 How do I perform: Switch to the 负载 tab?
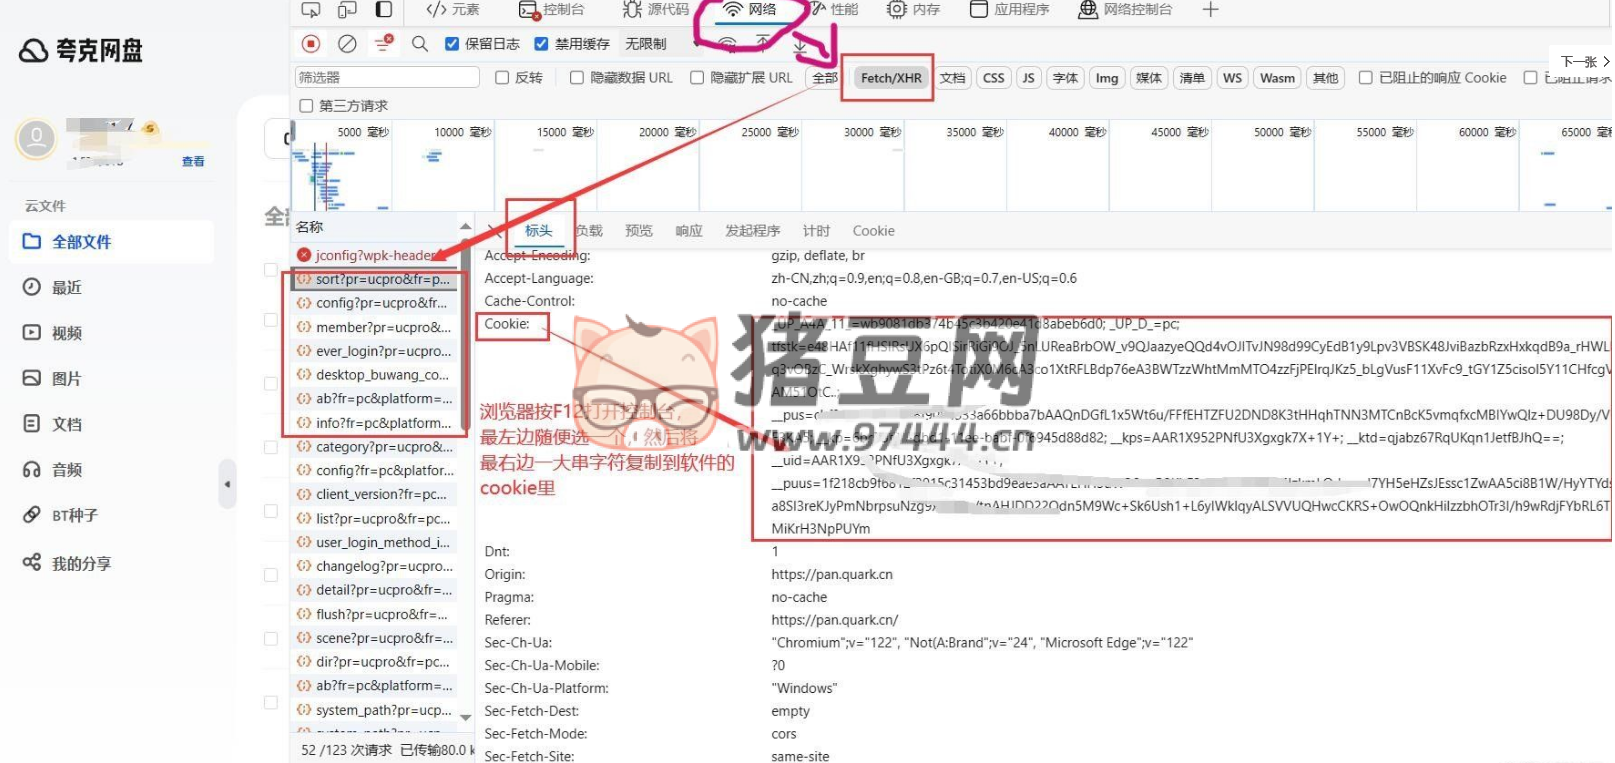(x=589, y=231)
